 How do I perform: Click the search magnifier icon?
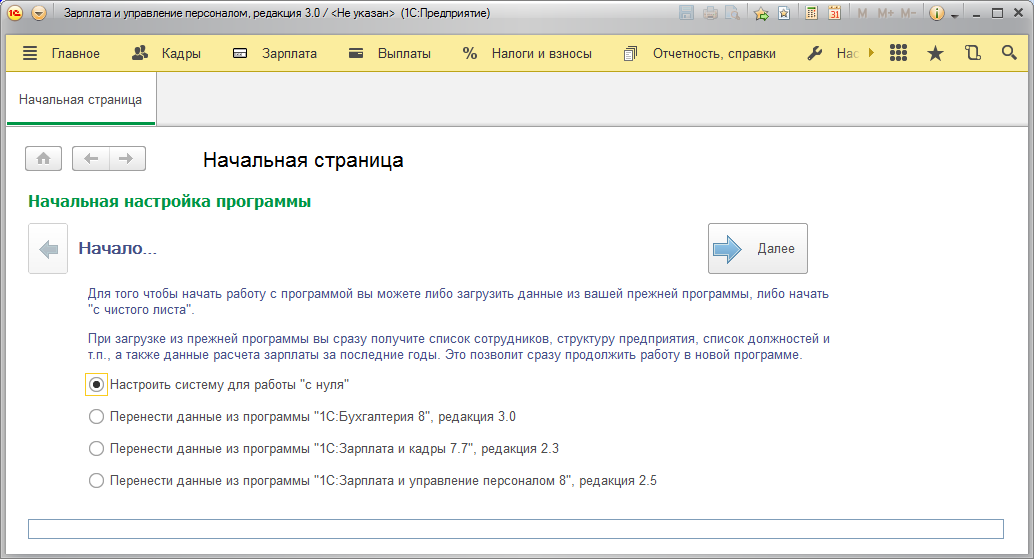click(1009, 53)
